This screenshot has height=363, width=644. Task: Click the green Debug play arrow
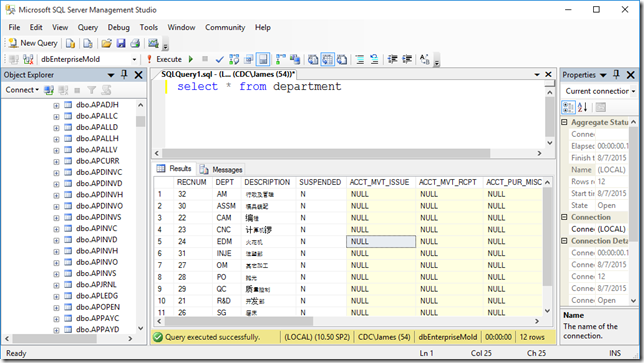coord(191,59)
